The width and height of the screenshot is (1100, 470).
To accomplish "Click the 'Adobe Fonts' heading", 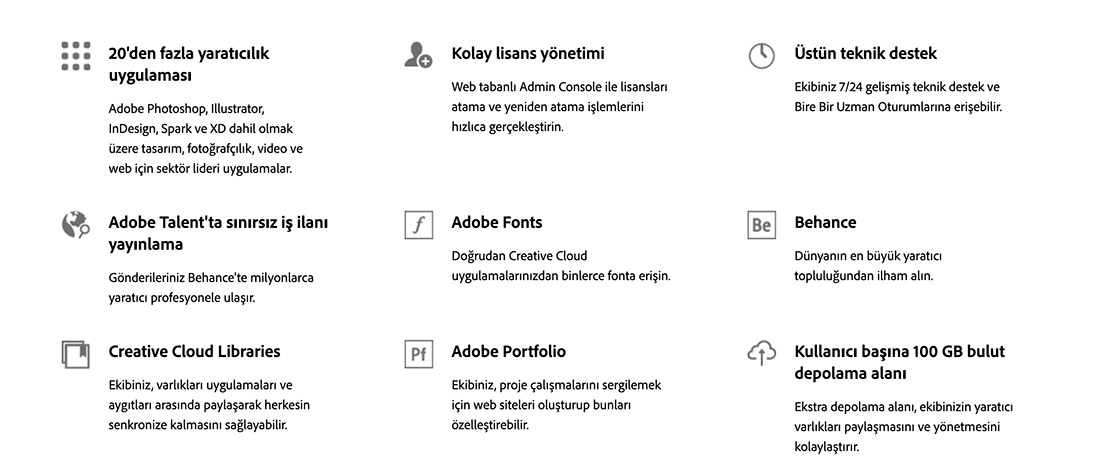I will point(497,222).
